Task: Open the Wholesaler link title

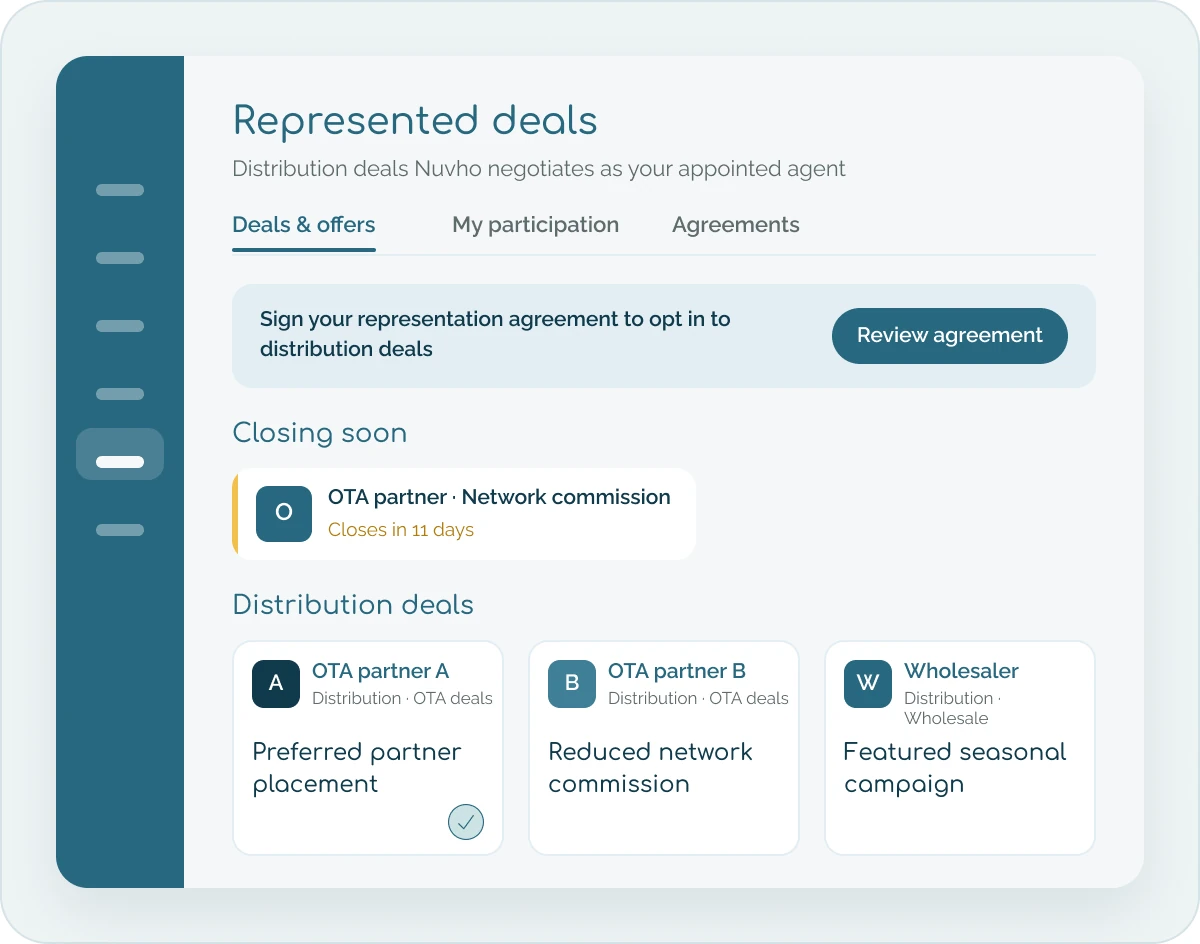Action: tap(961, 671)
